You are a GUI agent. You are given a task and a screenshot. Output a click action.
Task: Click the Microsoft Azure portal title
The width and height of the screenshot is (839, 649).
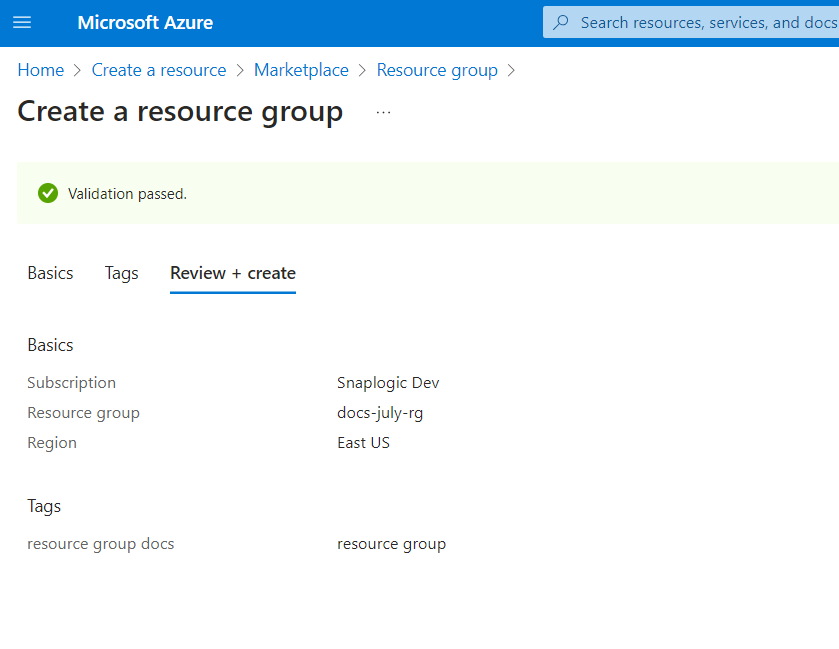coord(145,22)
